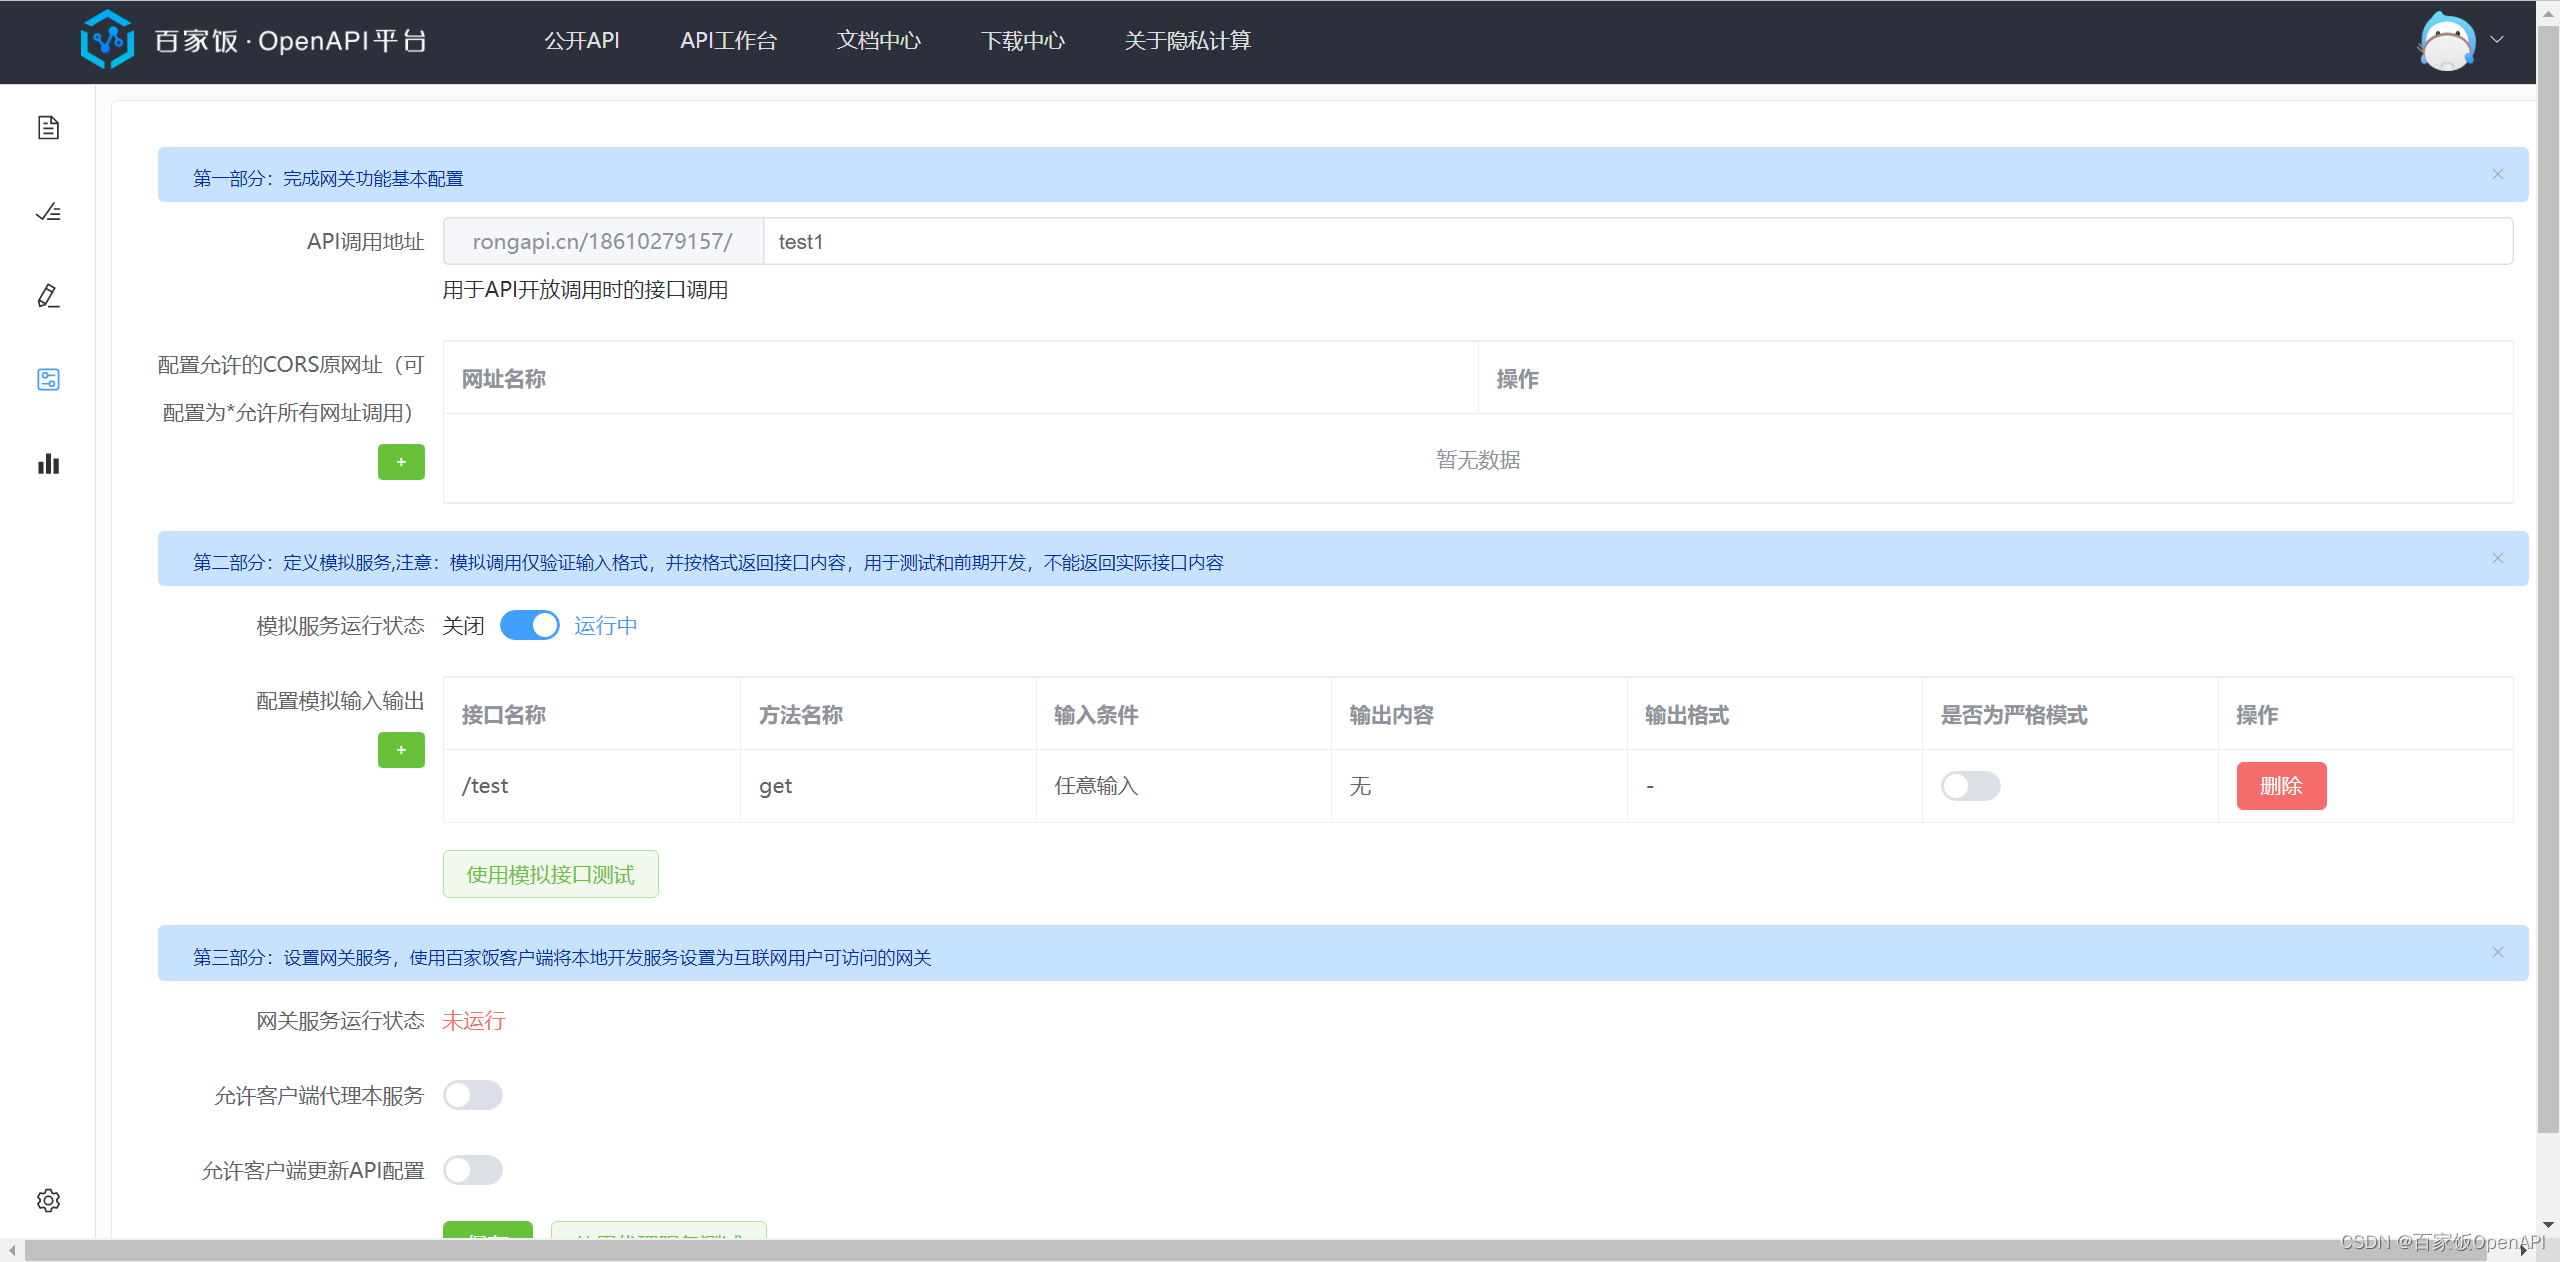2560x1262 pixels.
Task: Toggle the 模拟服务运行状态 switch
Action: tap(530, 625)
